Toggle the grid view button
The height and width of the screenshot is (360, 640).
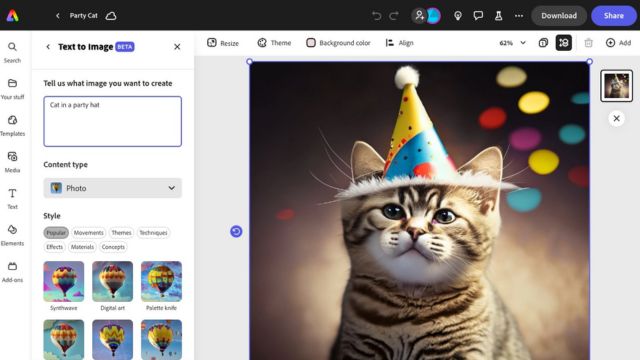click(x=564, y=43)
